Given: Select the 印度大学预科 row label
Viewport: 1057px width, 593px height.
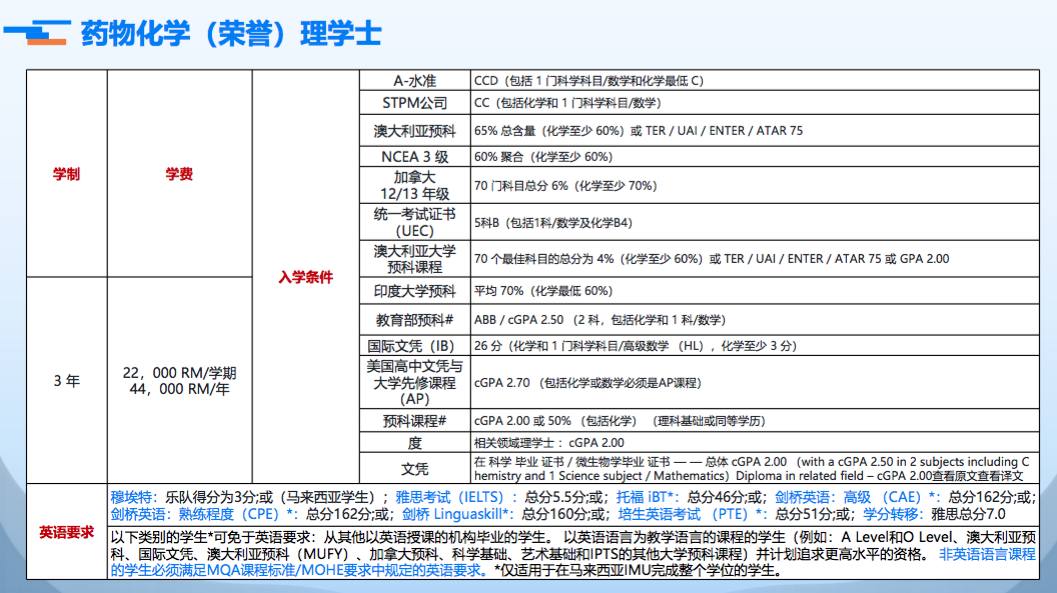Looking at the screenshot, I should pos(414,291).
